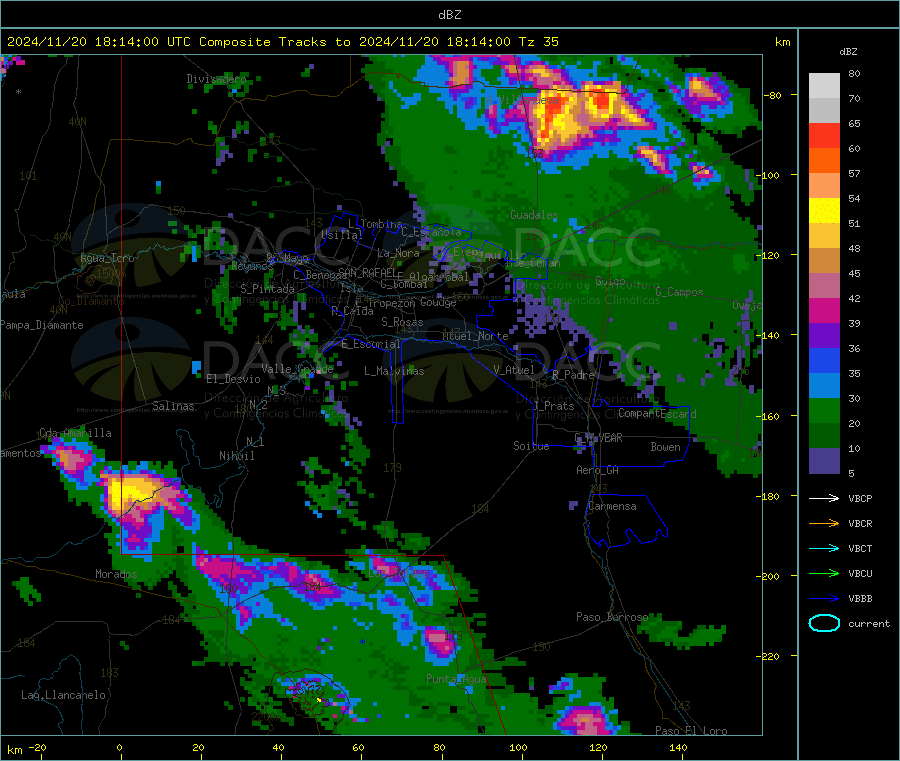Click the 'Cda_Amarilla' place label
This screenshot has width=900, height=761.
pos(75,433)
